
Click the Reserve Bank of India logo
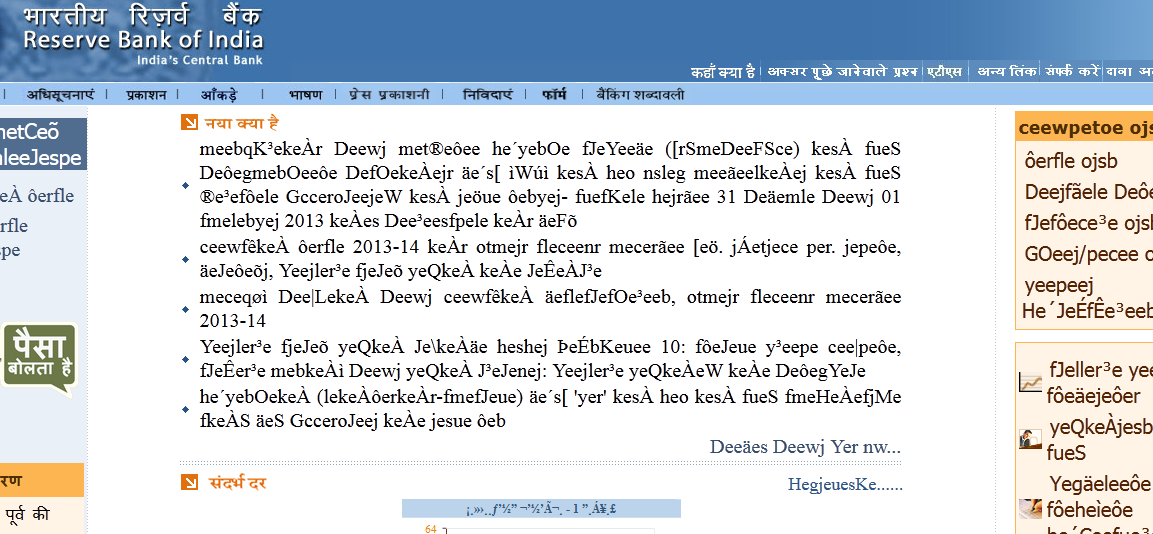142,36
